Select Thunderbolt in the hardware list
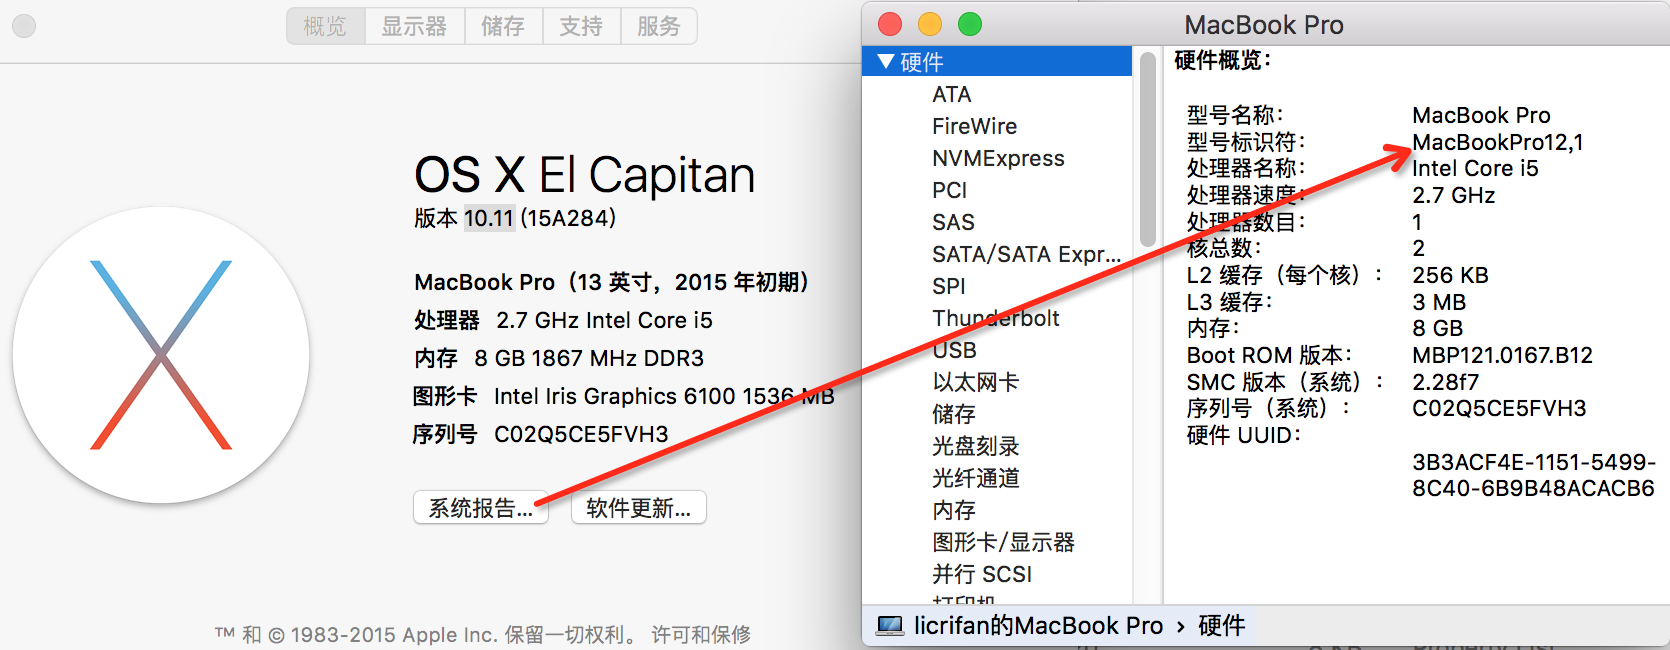 click(995, 318)
